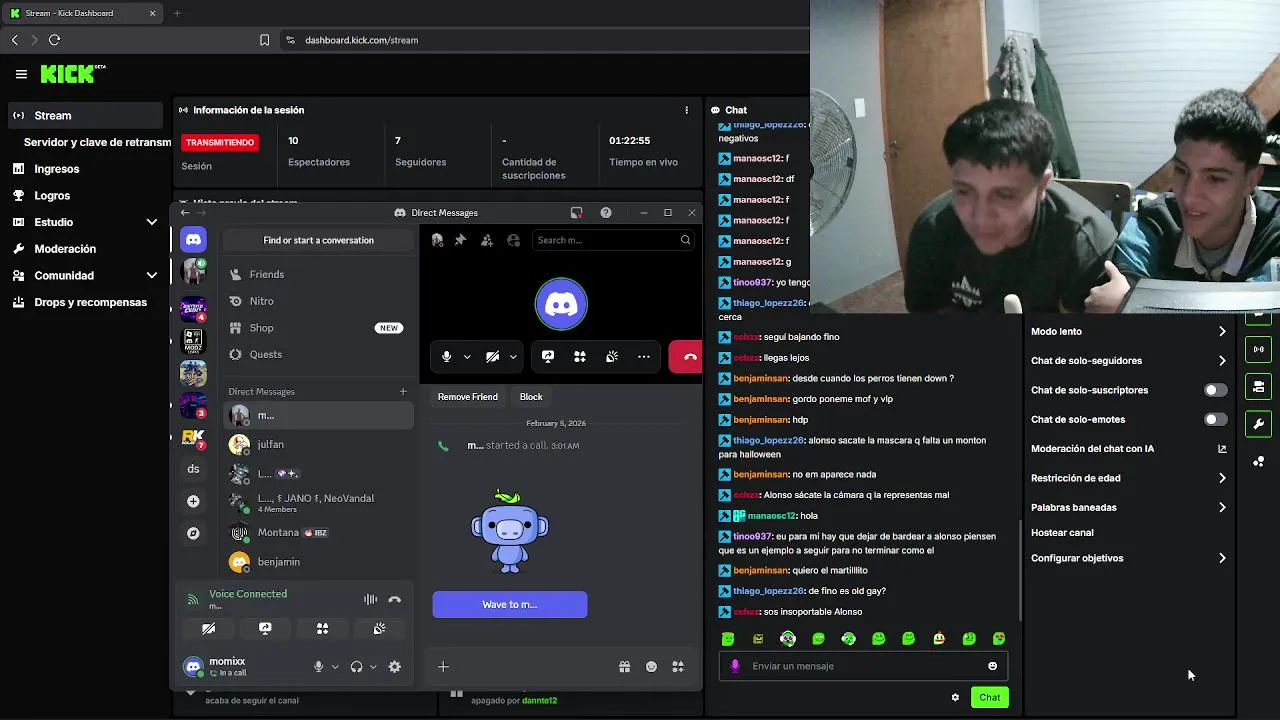Click the wrench tool icon in Kick sidebar
Viewport: 1280px width, 720px height.
1258,424
